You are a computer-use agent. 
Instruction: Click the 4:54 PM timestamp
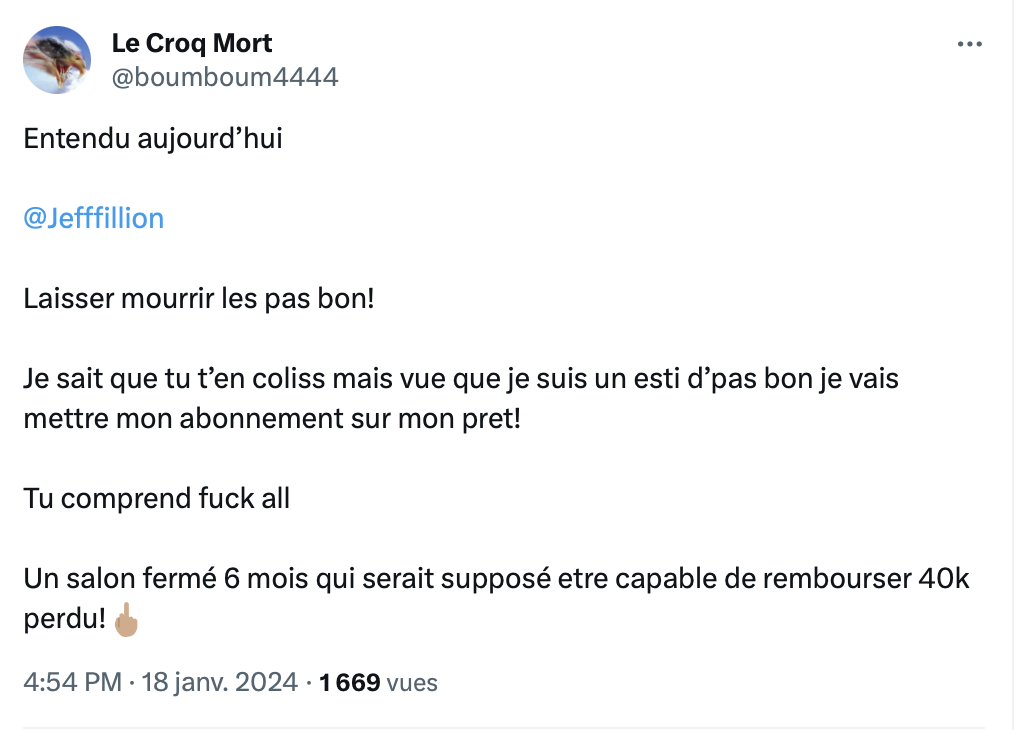[x=72, y=682]
